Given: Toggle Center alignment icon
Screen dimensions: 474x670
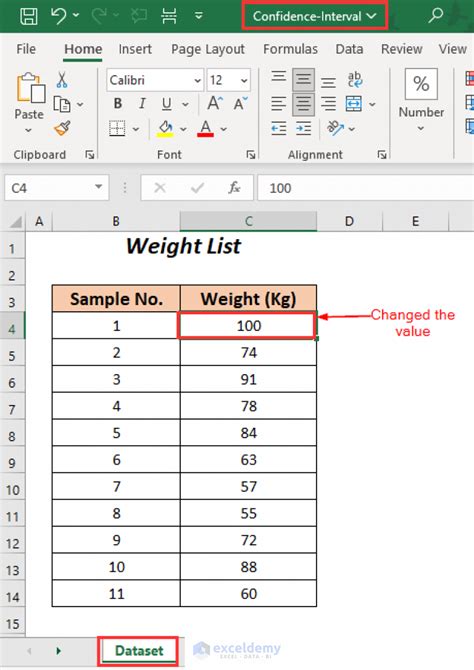Looking at the screenshot, I should click(x=303, y=104).
